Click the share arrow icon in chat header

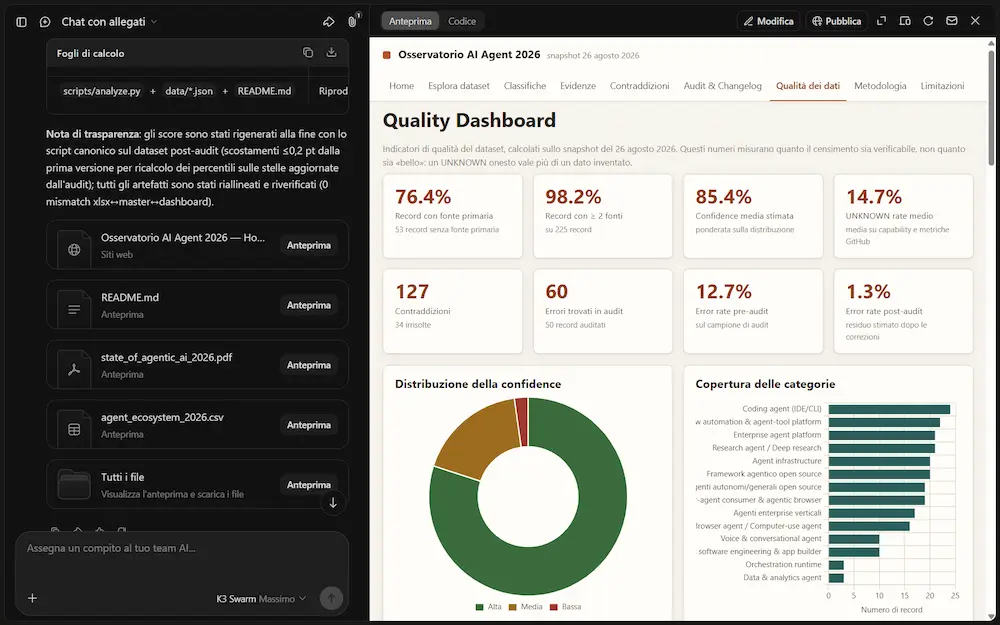coord(328,22)
